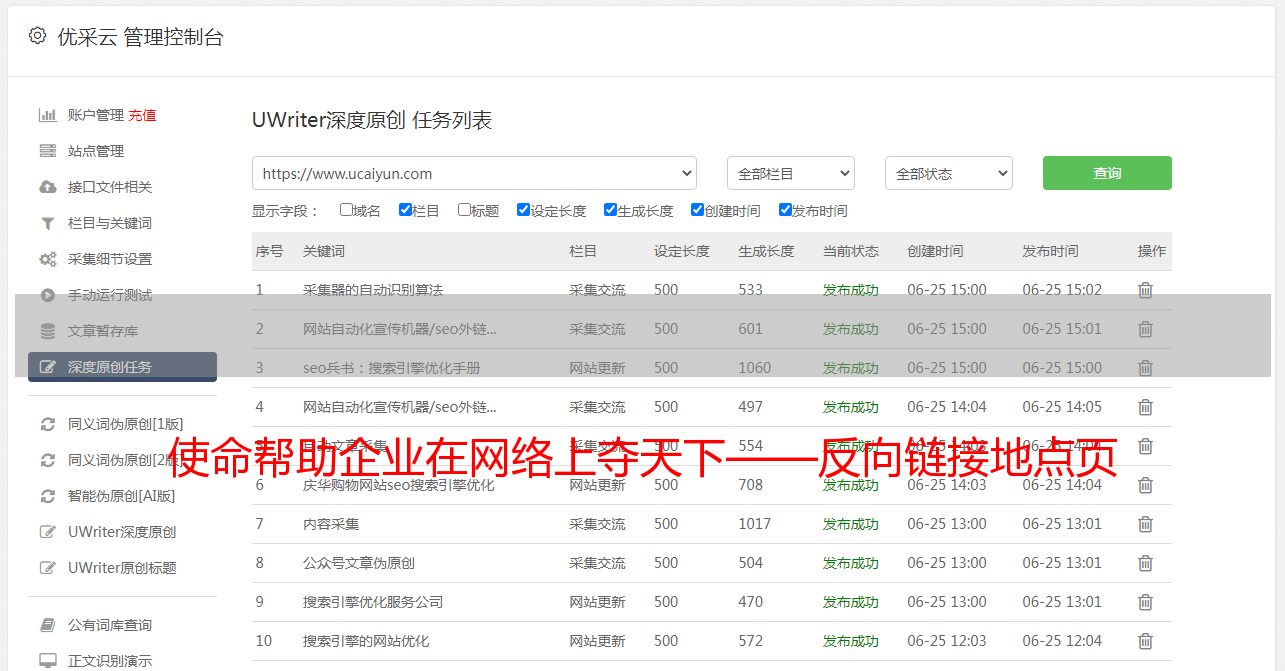Toggle the 标题 display field checkbox

[464, 210]
